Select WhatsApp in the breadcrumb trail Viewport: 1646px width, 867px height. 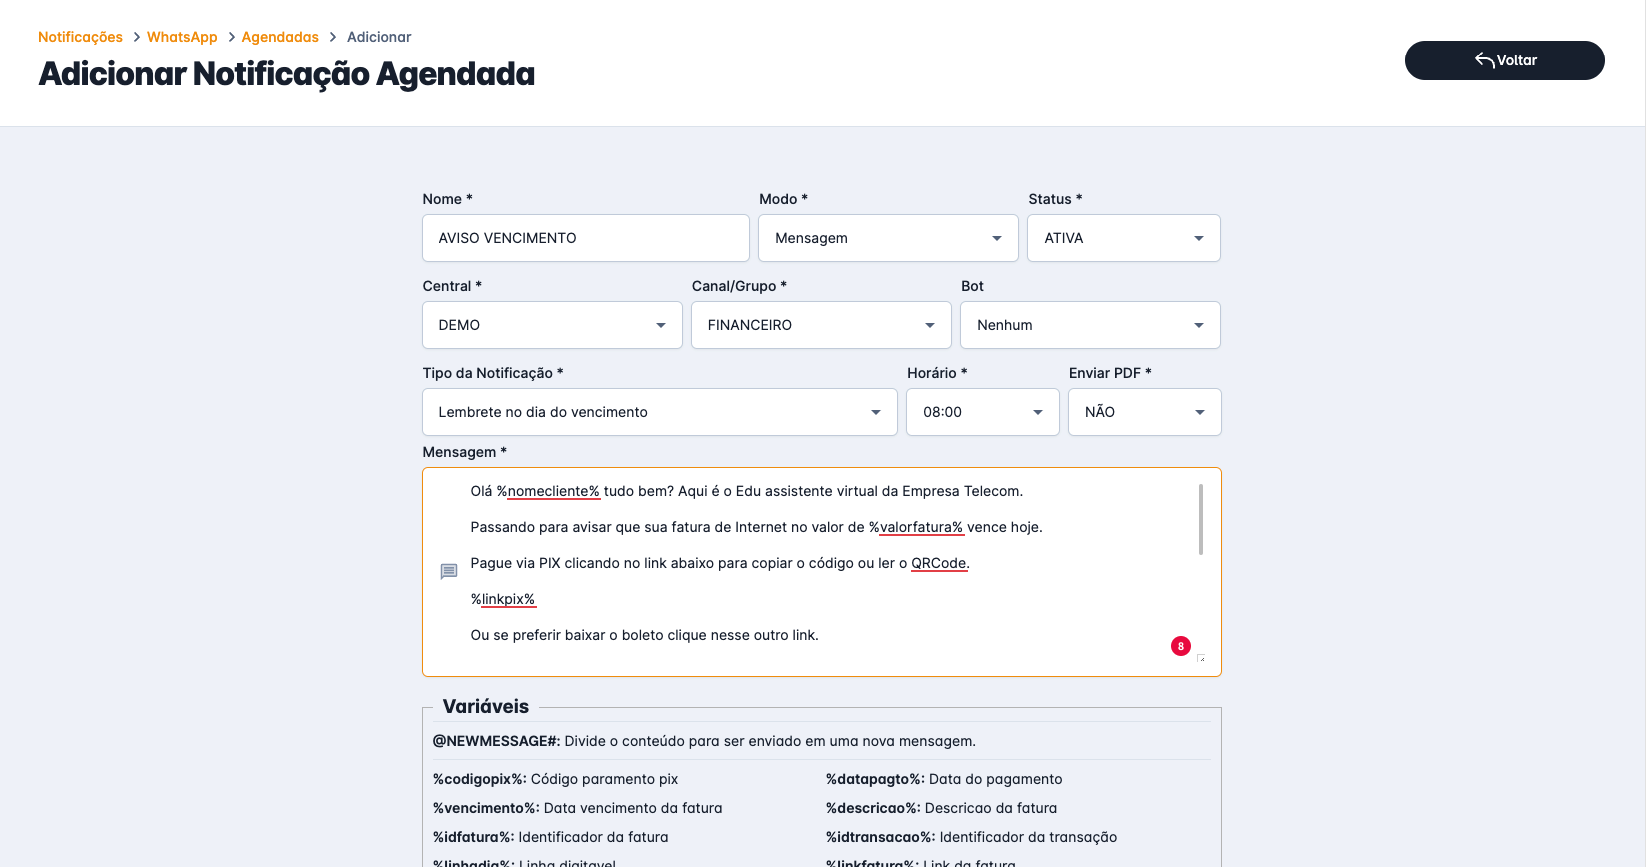[182, 36]
